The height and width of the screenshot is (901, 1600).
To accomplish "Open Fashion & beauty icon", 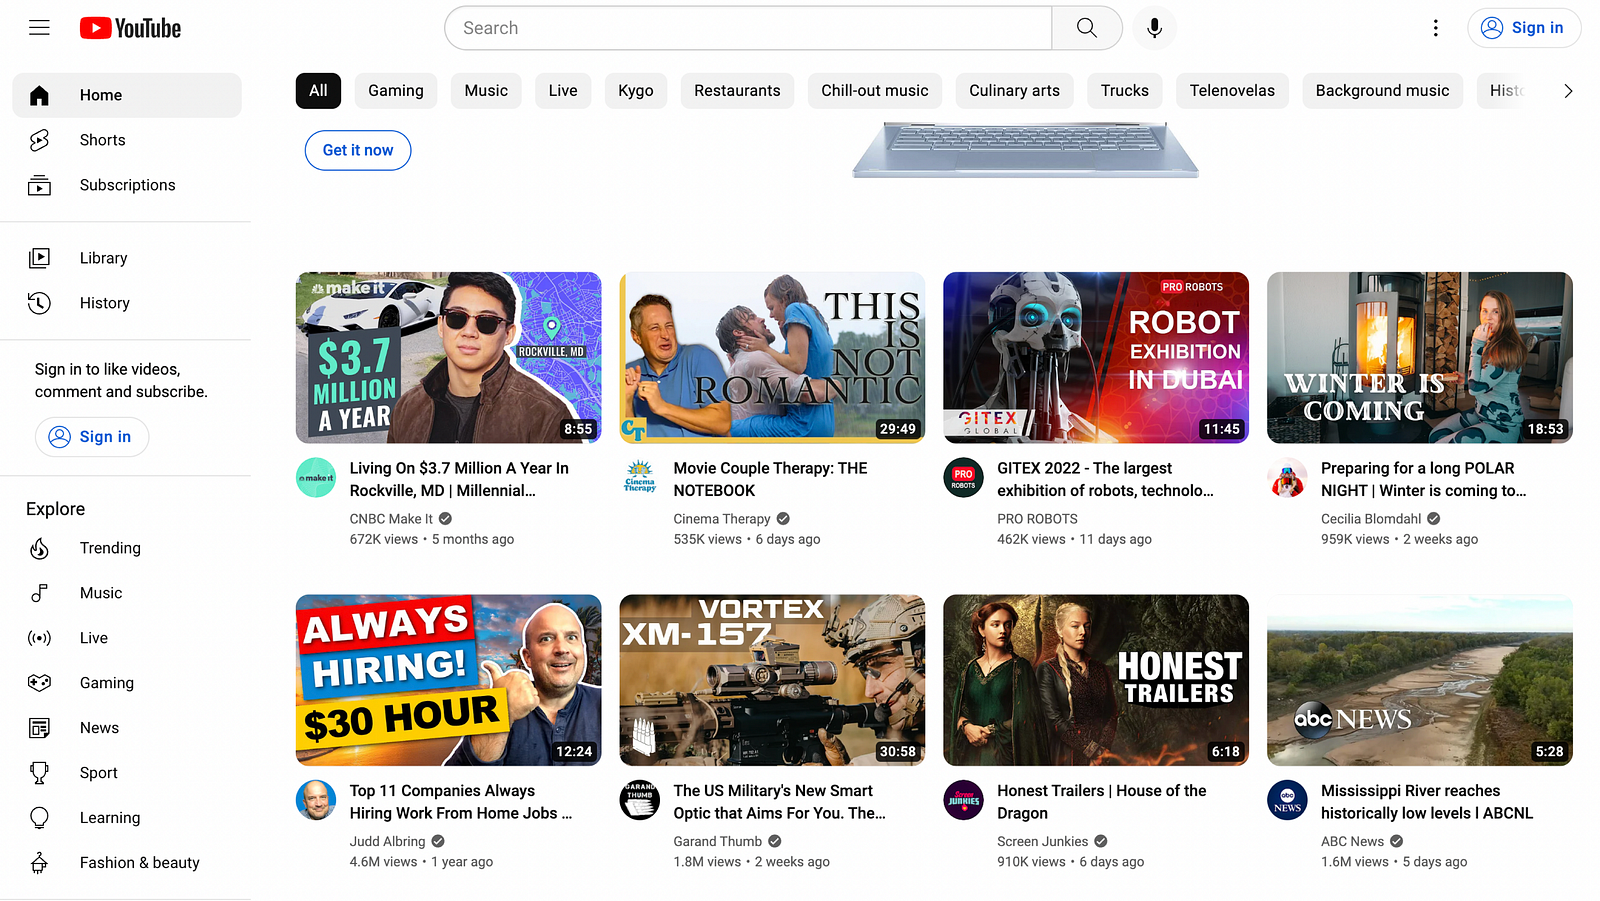I will coord(39,863).
